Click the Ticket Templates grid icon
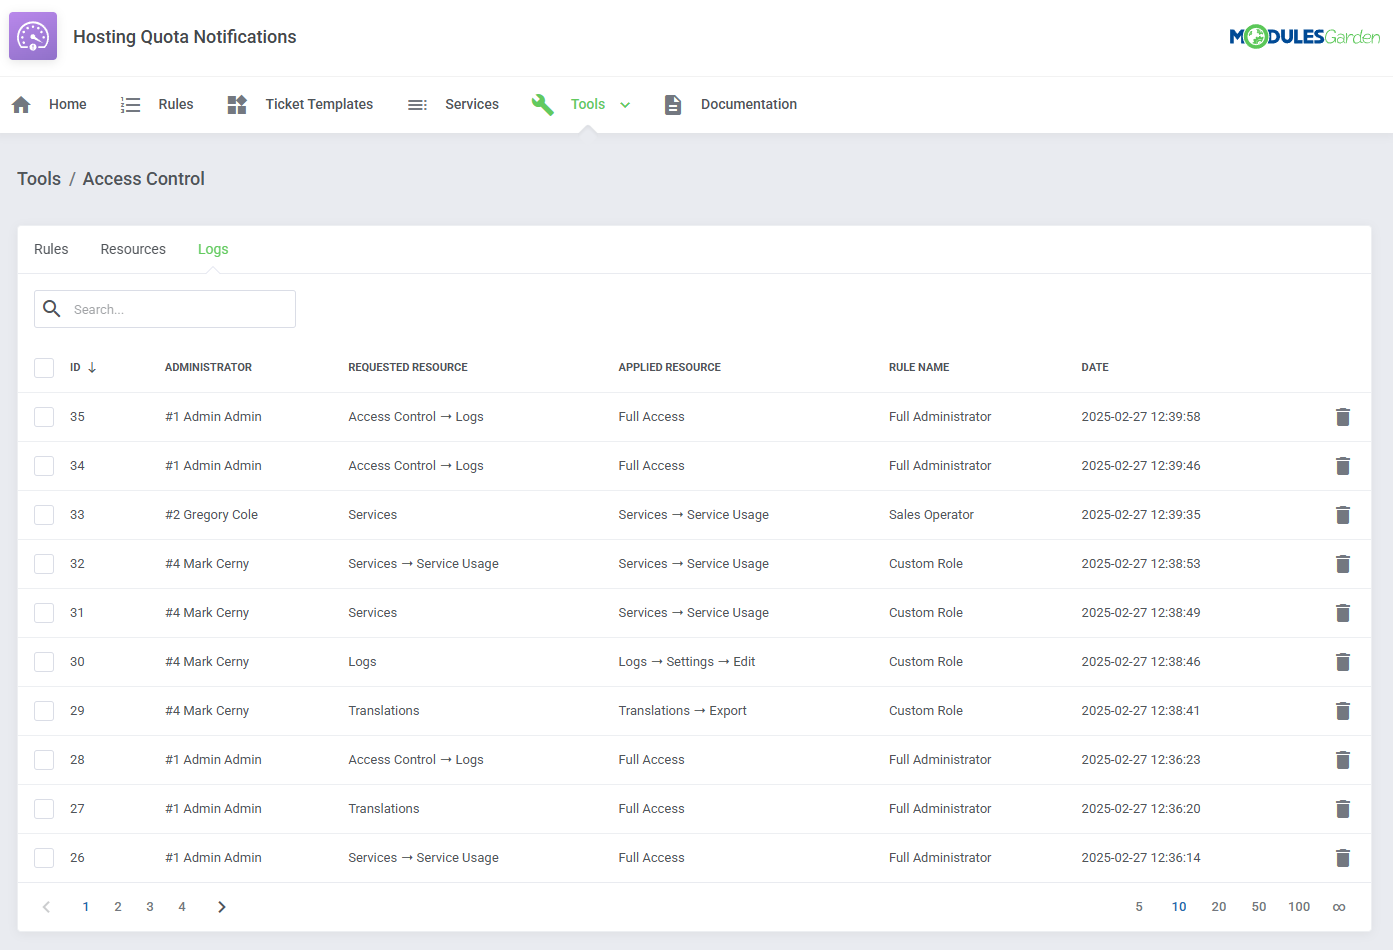 pyautogui.click(x=237, y=103)
